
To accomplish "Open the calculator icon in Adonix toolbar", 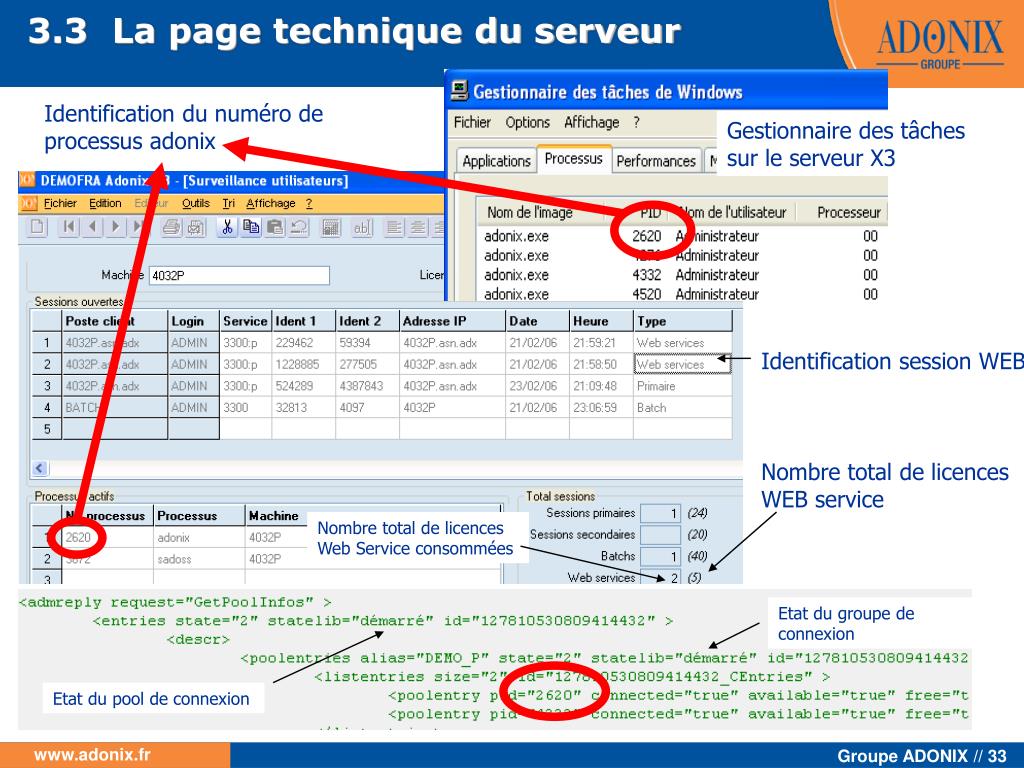I will tap(331, 227).
